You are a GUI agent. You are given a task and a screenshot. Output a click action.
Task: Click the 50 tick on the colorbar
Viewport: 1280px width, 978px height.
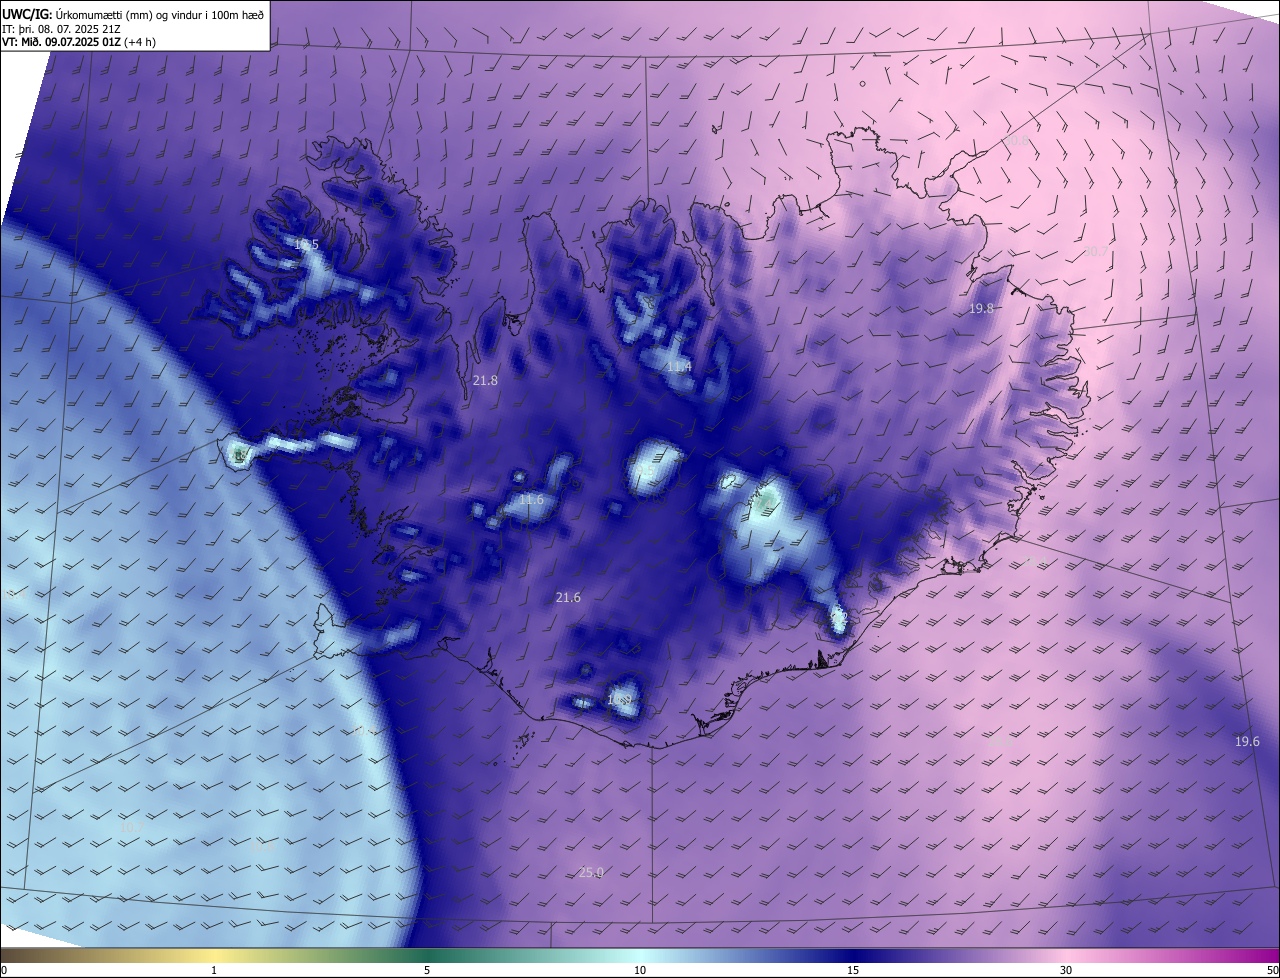click(x=1272, y=970)
